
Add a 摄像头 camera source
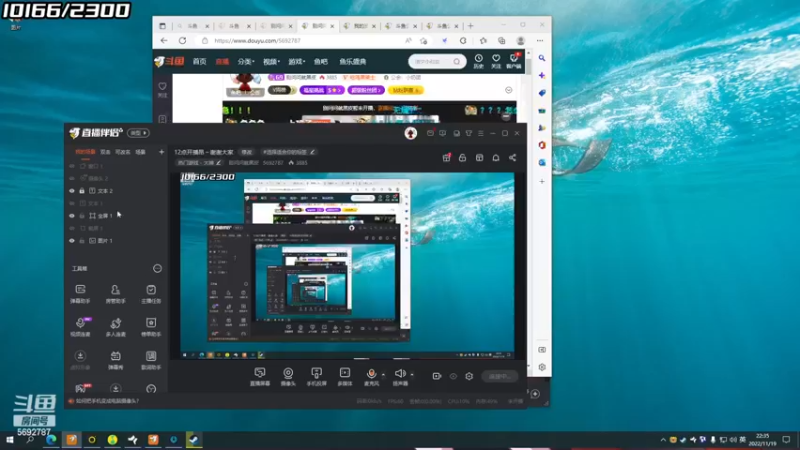[x=288, y=377]
